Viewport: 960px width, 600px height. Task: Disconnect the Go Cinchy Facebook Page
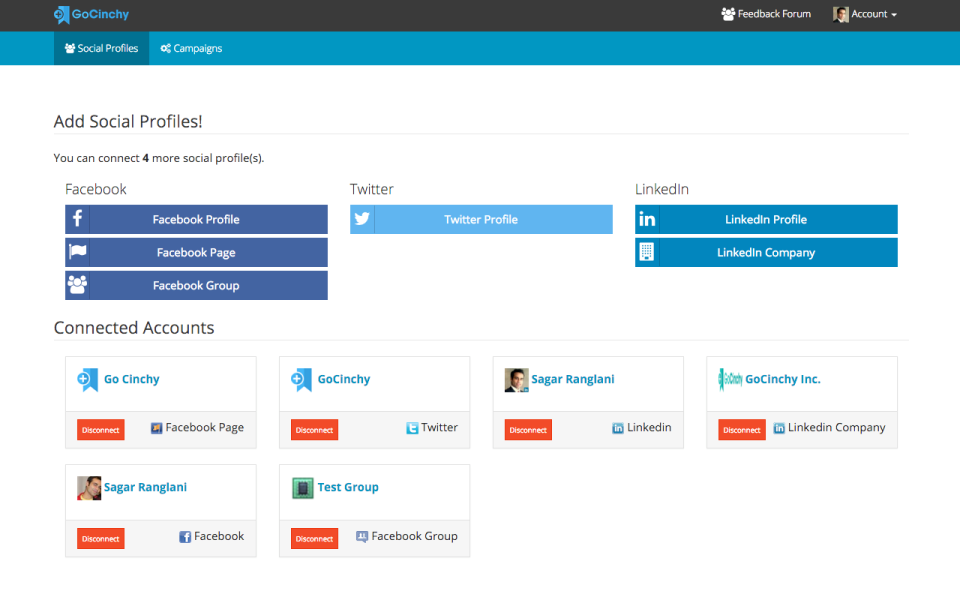pyautogui.click(x=101, y=430)
